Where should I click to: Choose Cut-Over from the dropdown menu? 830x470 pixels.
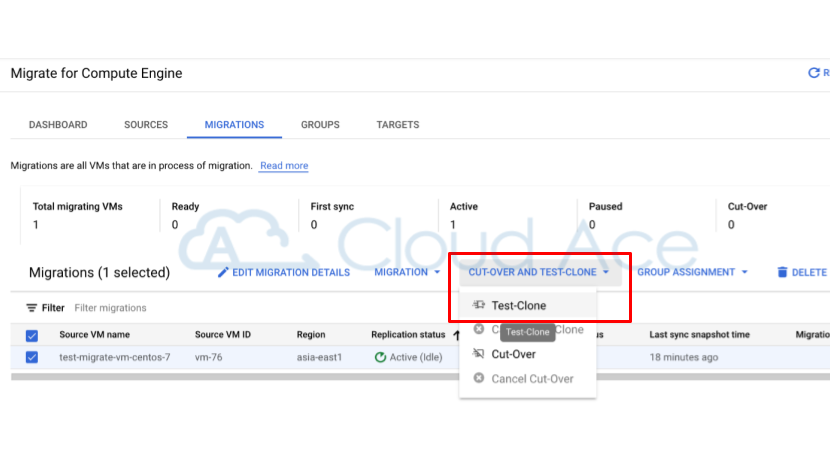tap(528, 354)
